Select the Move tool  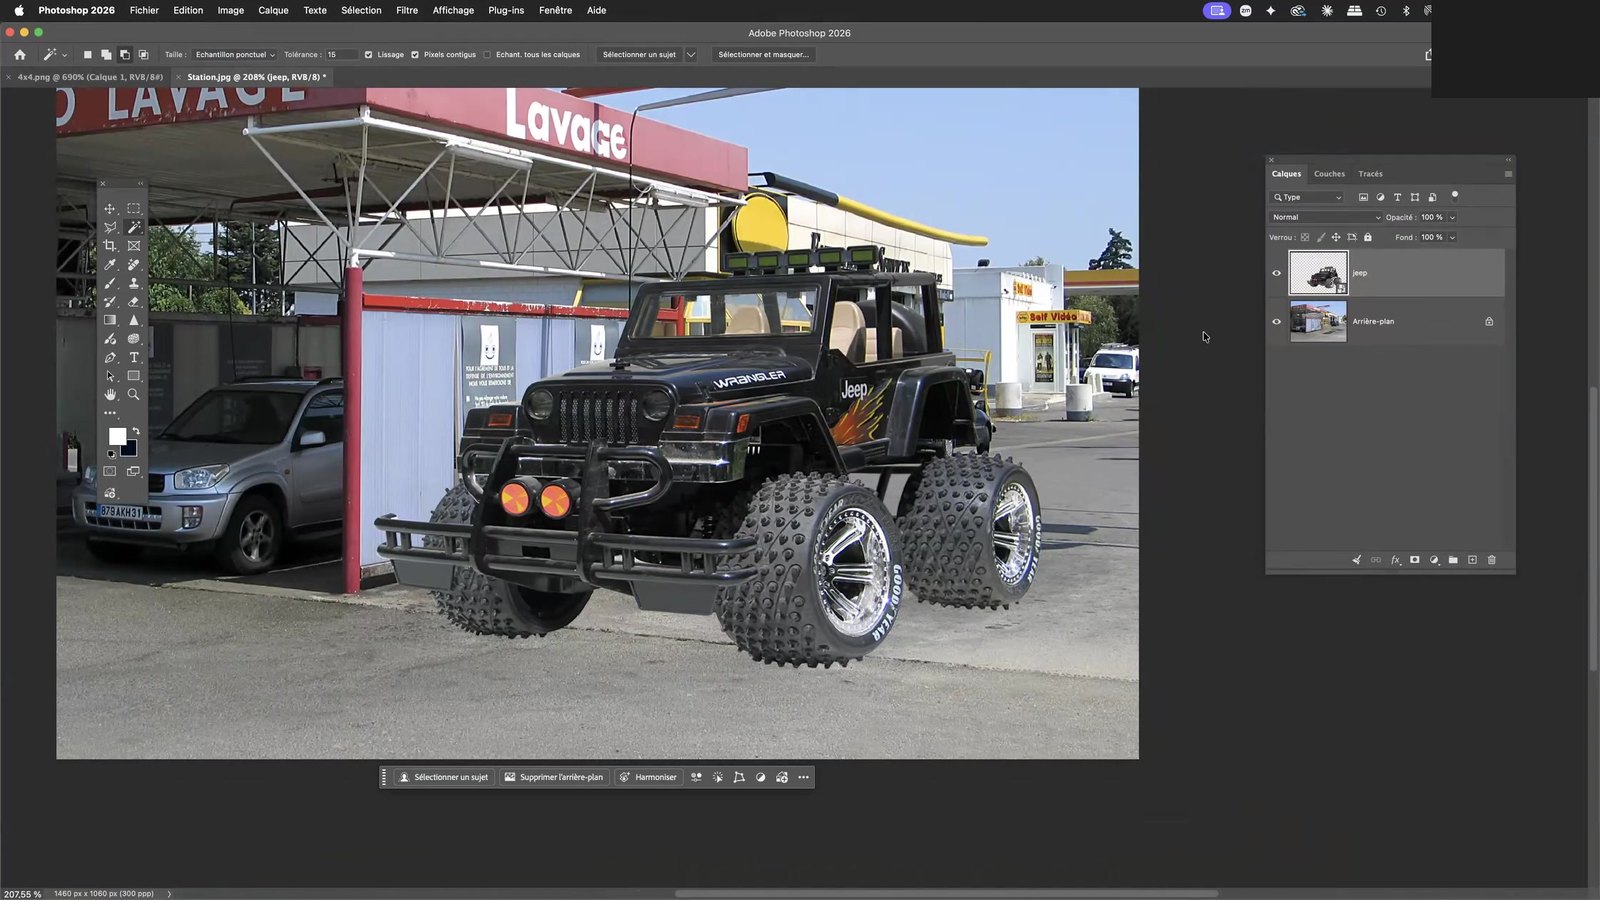110,209
